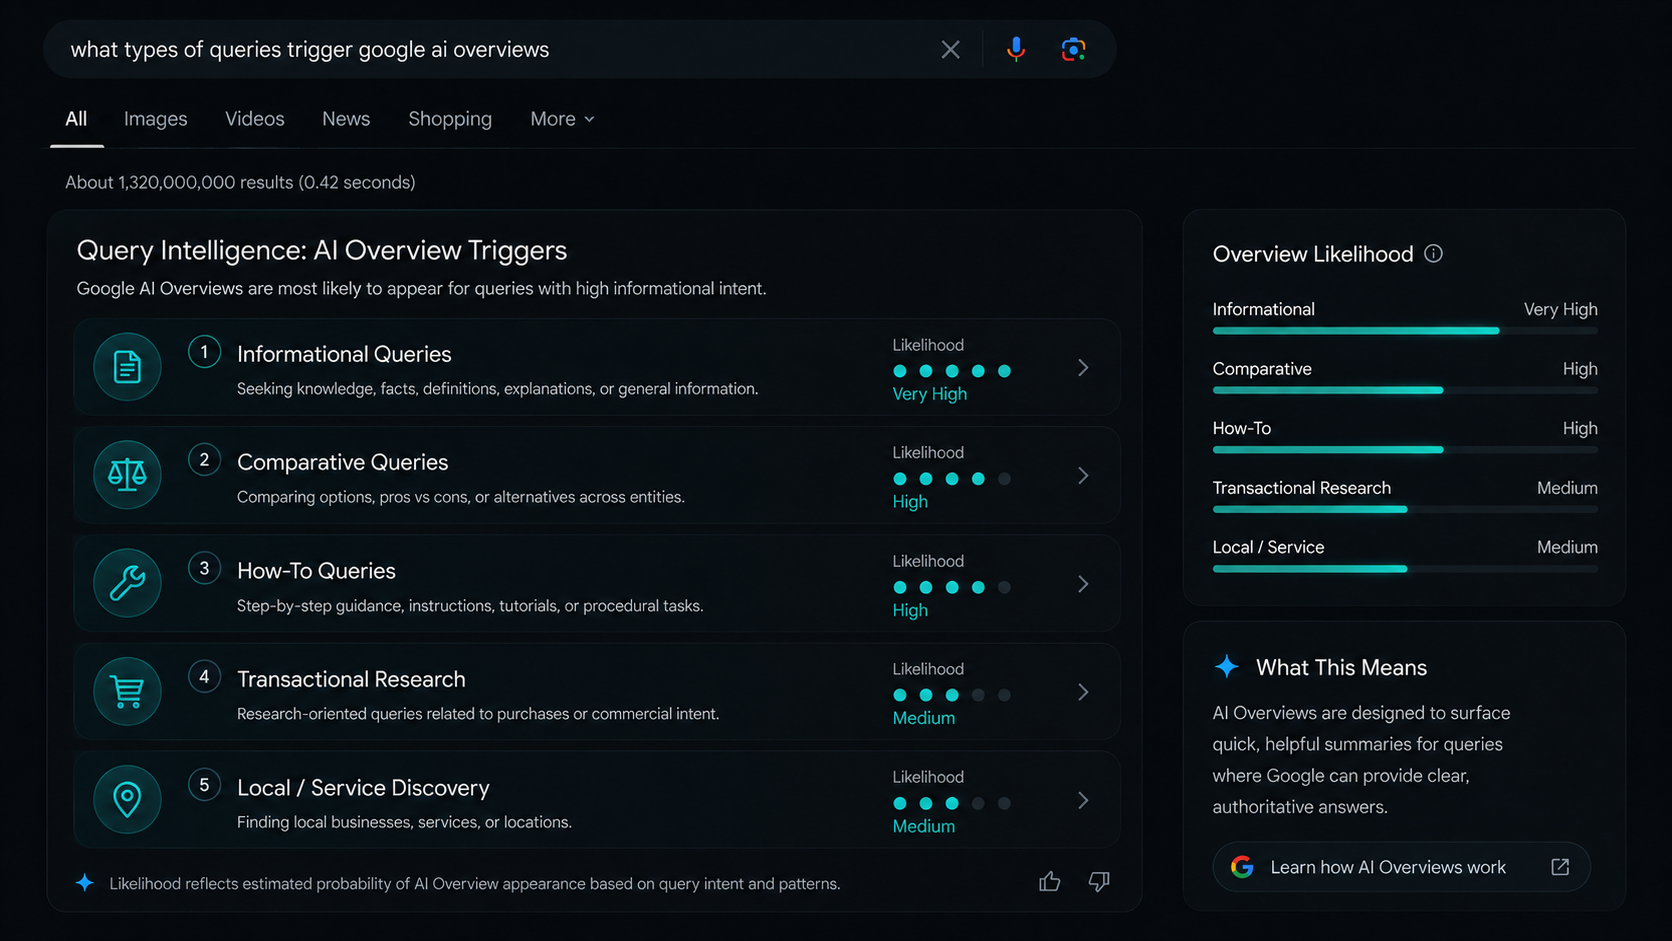Screen dimensions: 1672x941
Task: Start voice search with microphone icon
Action: [1016, 49]
